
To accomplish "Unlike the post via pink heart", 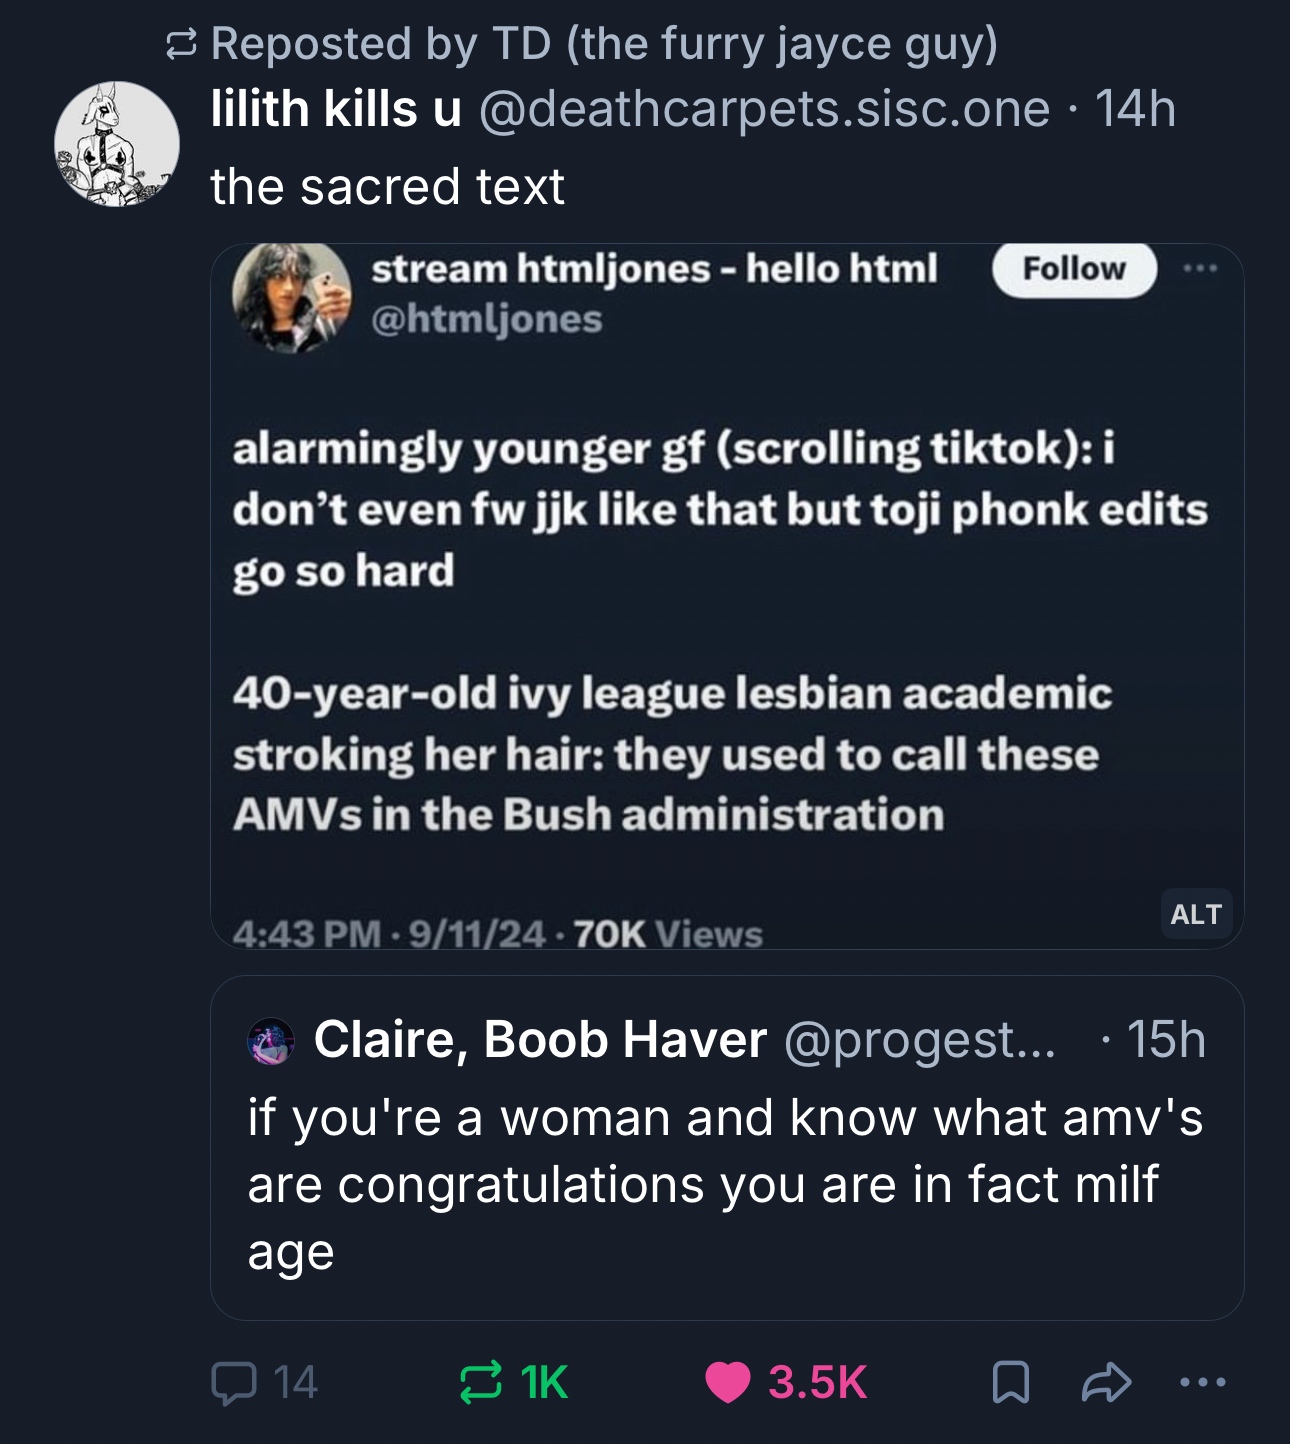I will pyautogui.click(x=727, y=1383).
